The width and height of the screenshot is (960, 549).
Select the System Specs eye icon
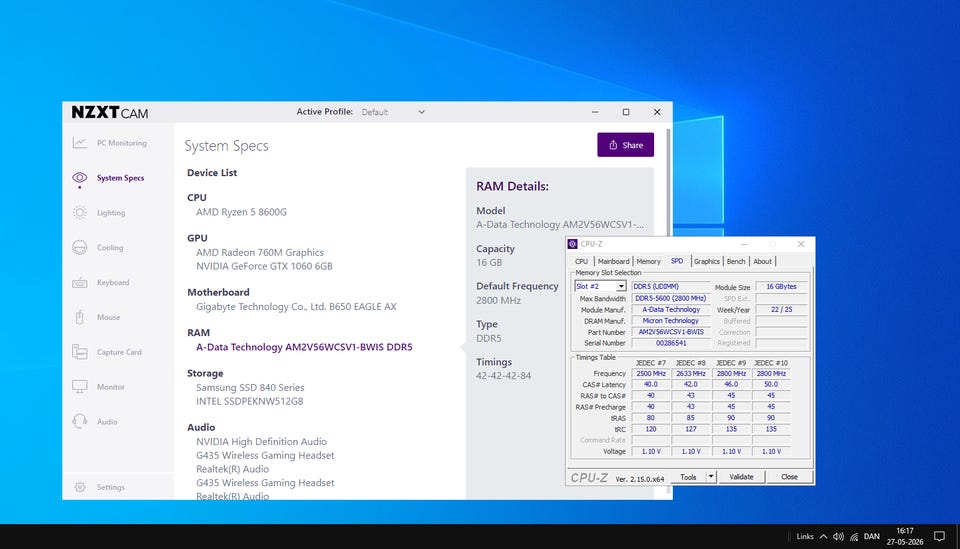(x=80, y=177)
